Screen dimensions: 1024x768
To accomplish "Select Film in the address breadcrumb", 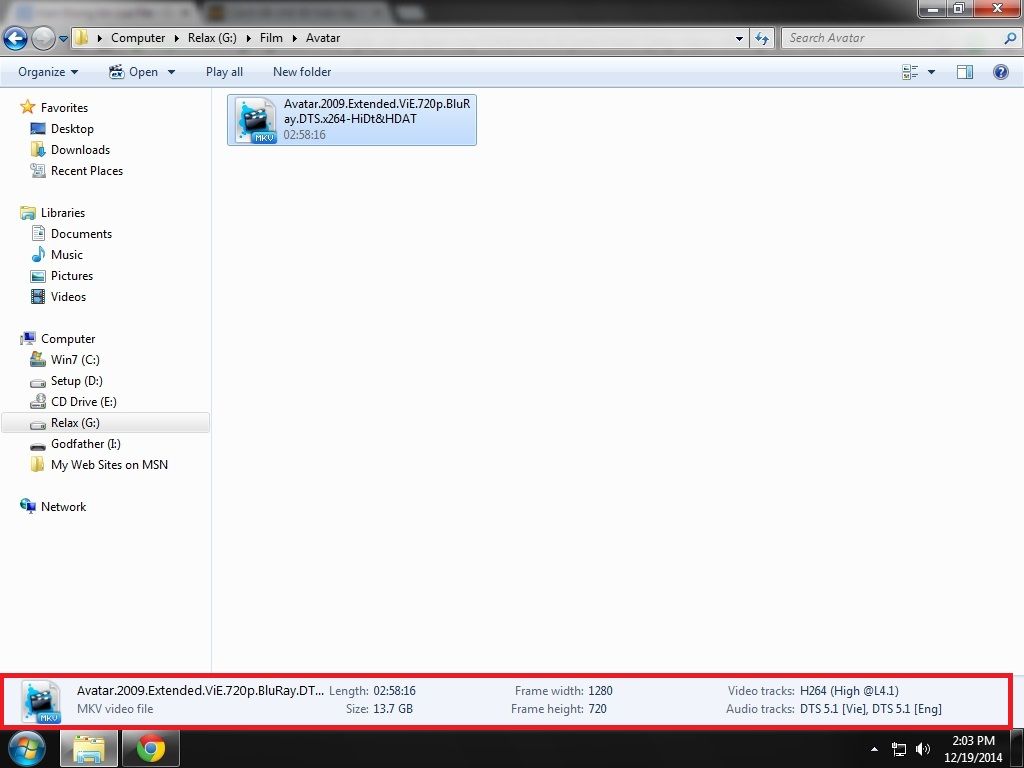I will pos(271,38).
